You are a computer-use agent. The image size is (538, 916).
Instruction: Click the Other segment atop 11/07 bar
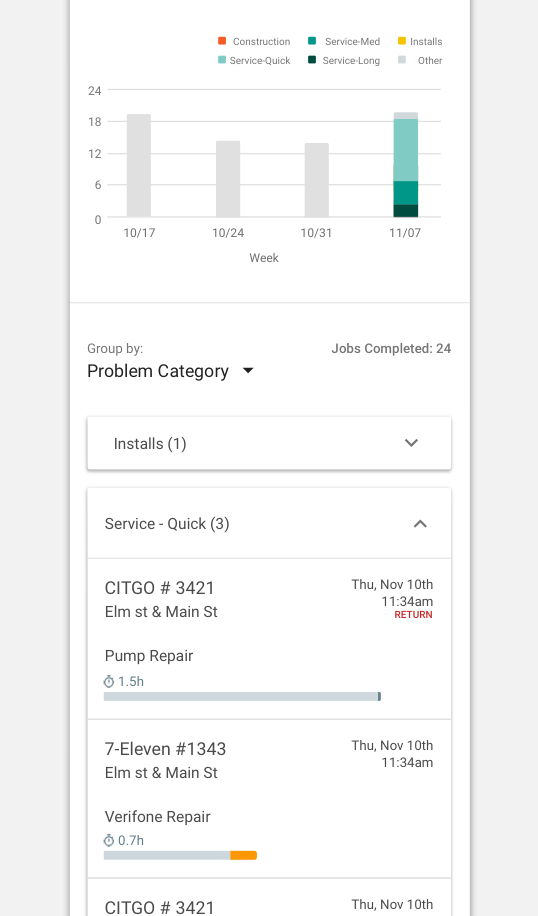405,116
